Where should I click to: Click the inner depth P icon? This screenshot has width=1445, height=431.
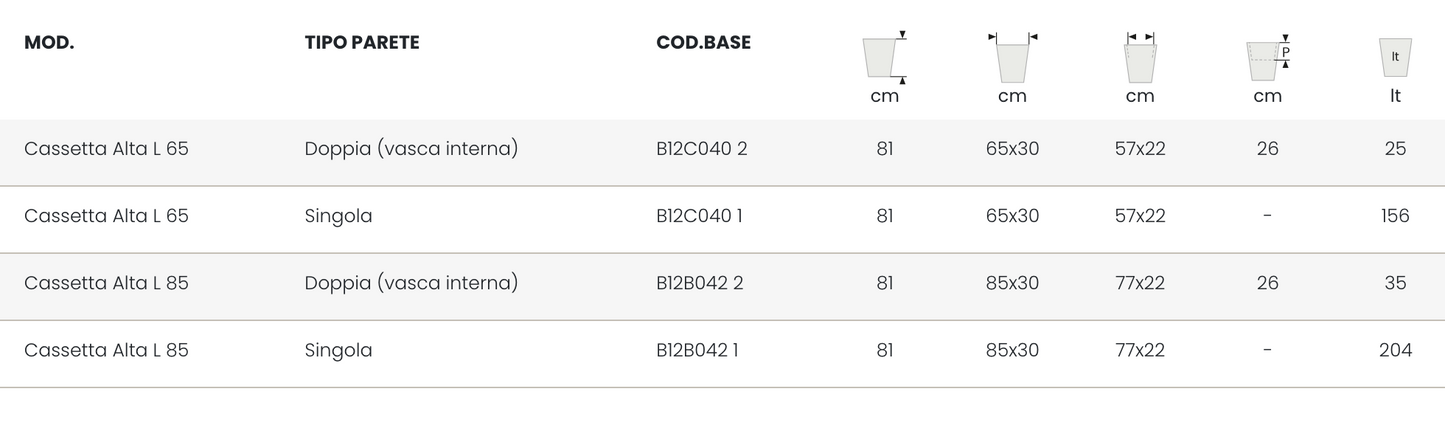[x=1267, y=60]
